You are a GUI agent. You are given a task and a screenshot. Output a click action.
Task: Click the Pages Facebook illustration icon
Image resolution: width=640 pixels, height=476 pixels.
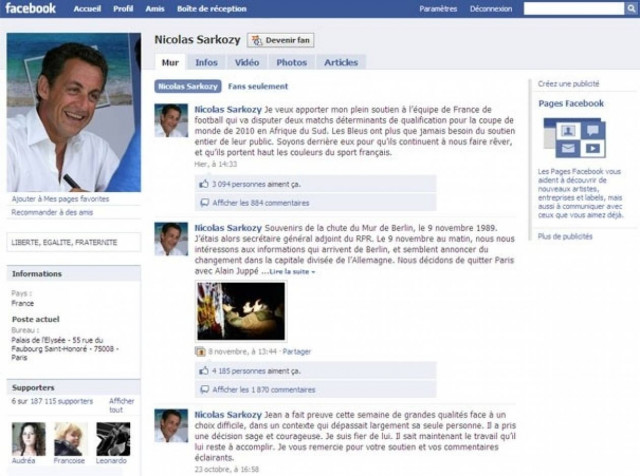pos(574,138)
